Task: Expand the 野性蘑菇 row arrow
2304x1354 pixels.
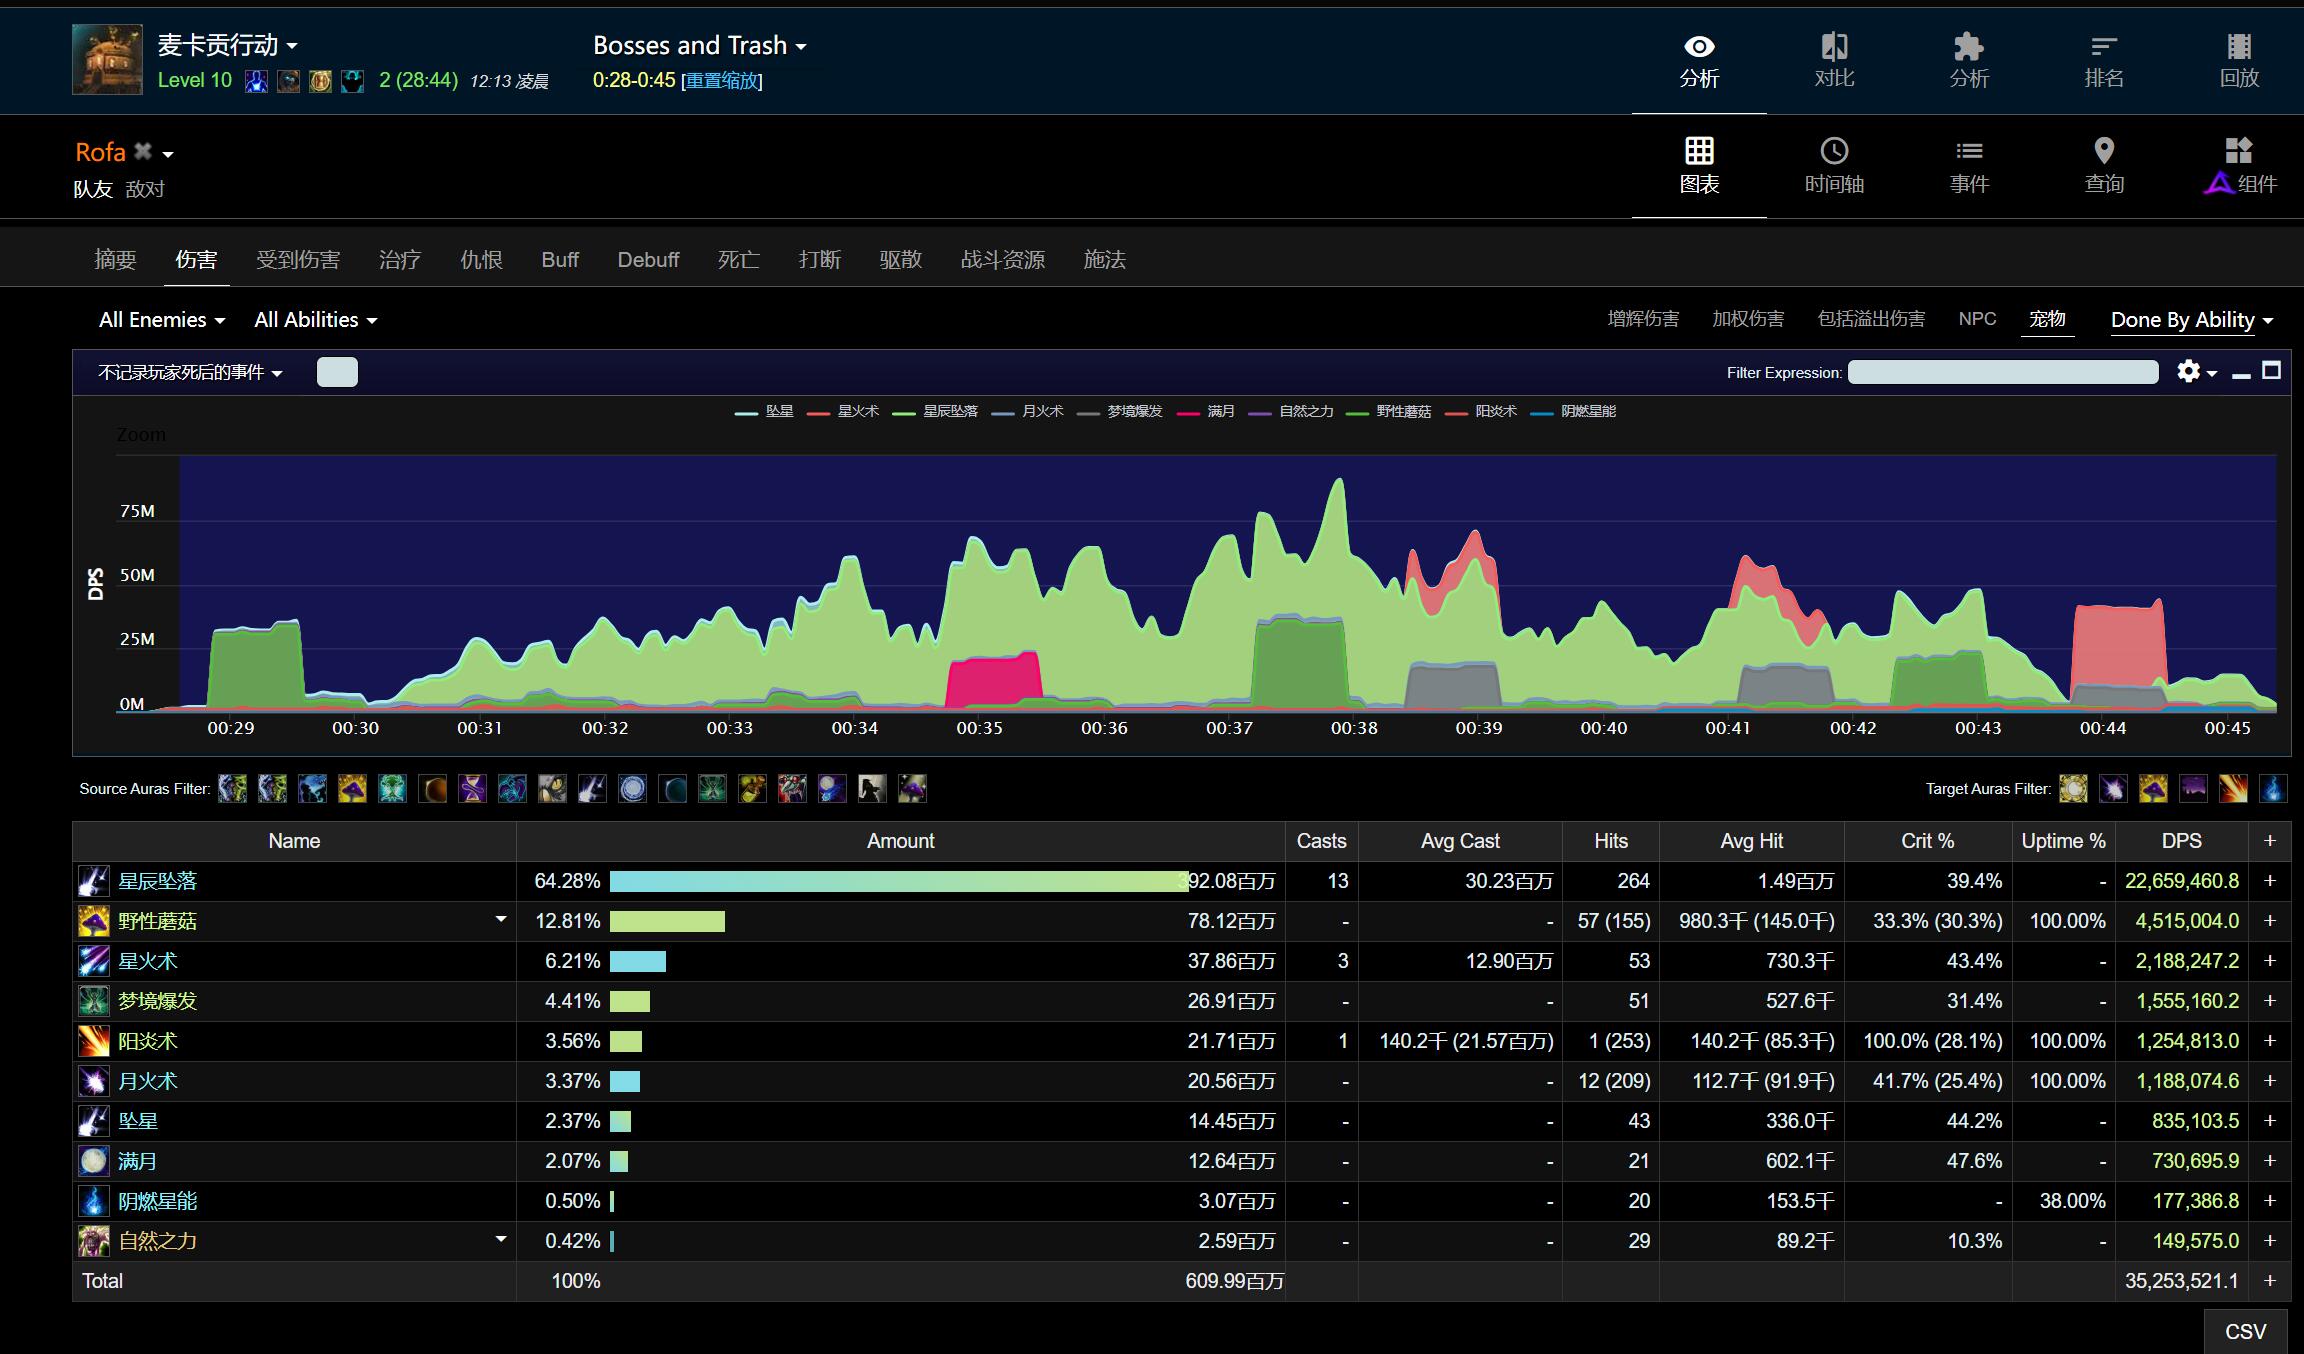Action: pyautogui.click(x=501, y=919)
